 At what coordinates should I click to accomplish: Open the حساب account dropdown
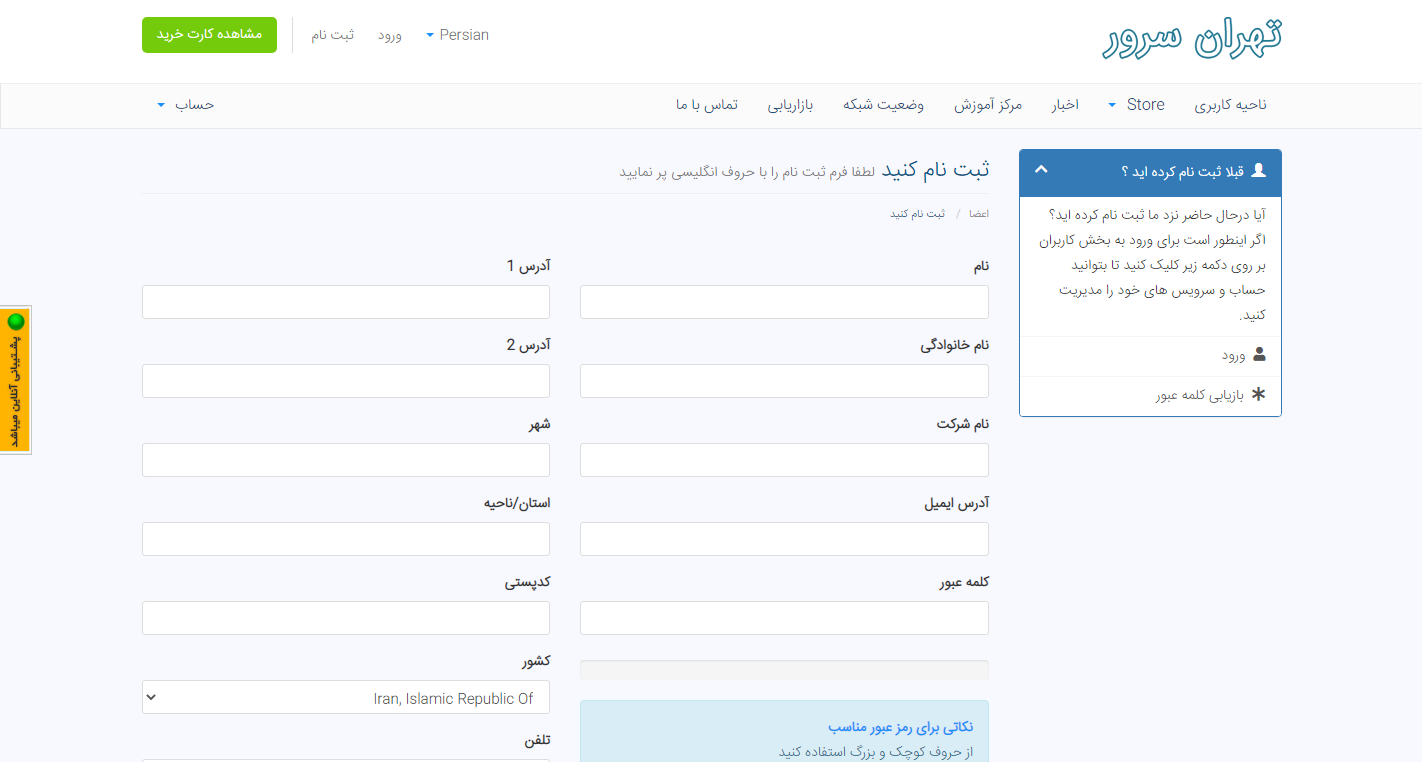pos(186,105)
